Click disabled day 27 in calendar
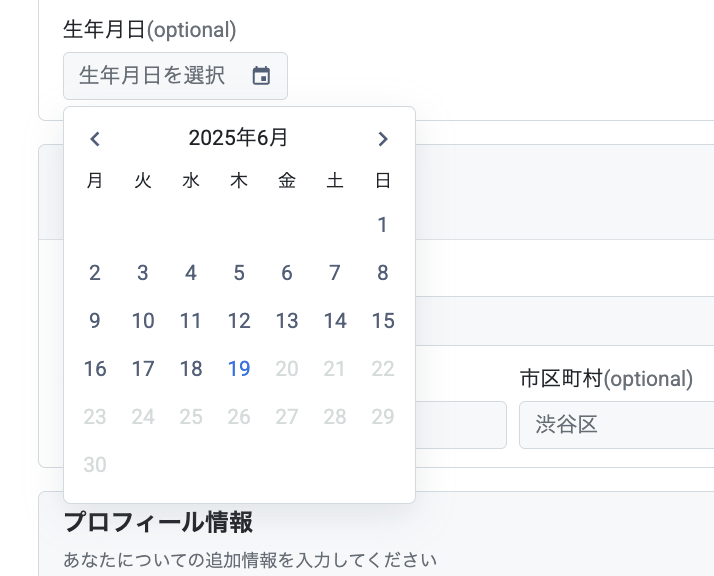 click(287, 417)
